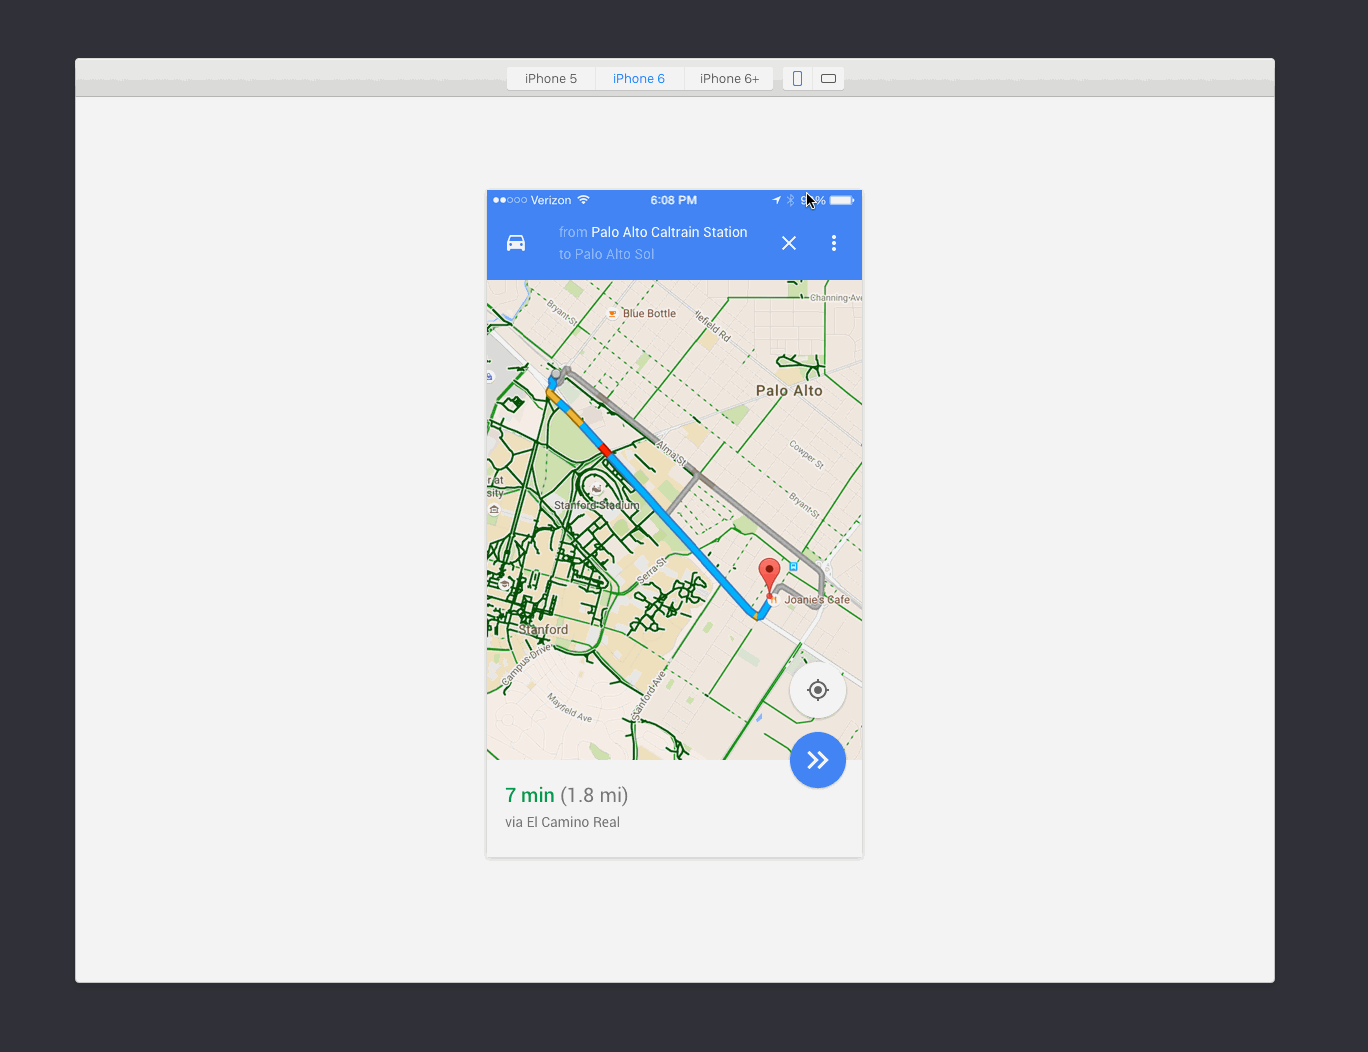Tap the blue transit stop icon near the destination
This screenshot has width=1368, height=1052.
(x=794, y=566)
